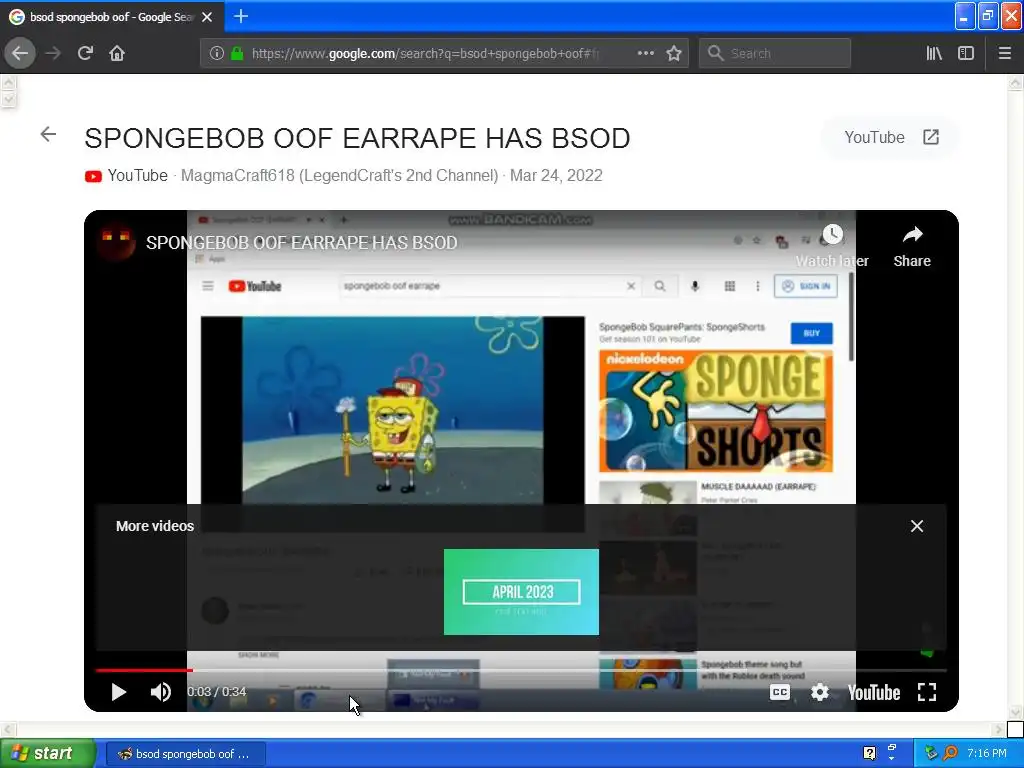The image size is (1024, 768).
Task: Seek on the red video progress bar
Action: click(520, 670)
